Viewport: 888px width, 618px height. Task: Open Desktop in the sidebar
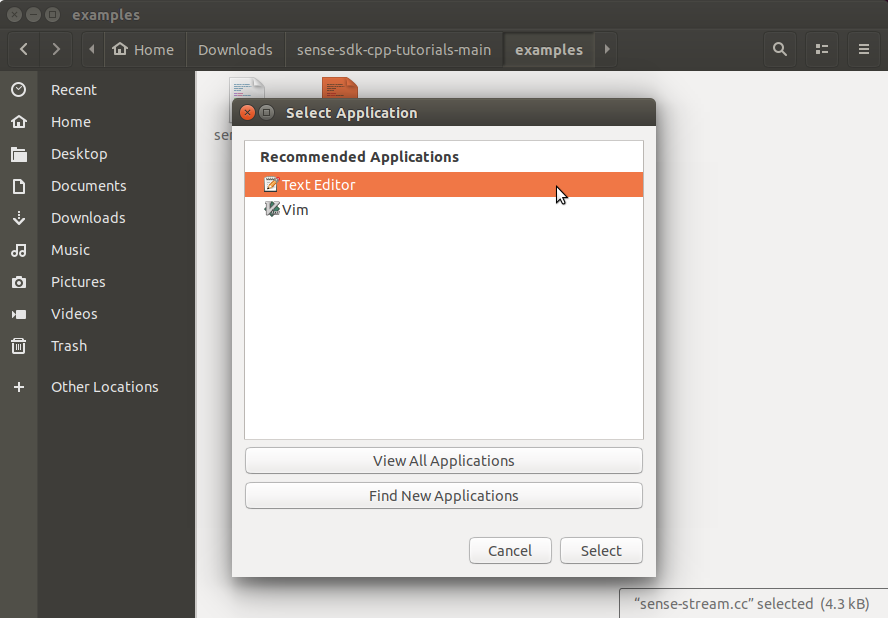[79, 154]
